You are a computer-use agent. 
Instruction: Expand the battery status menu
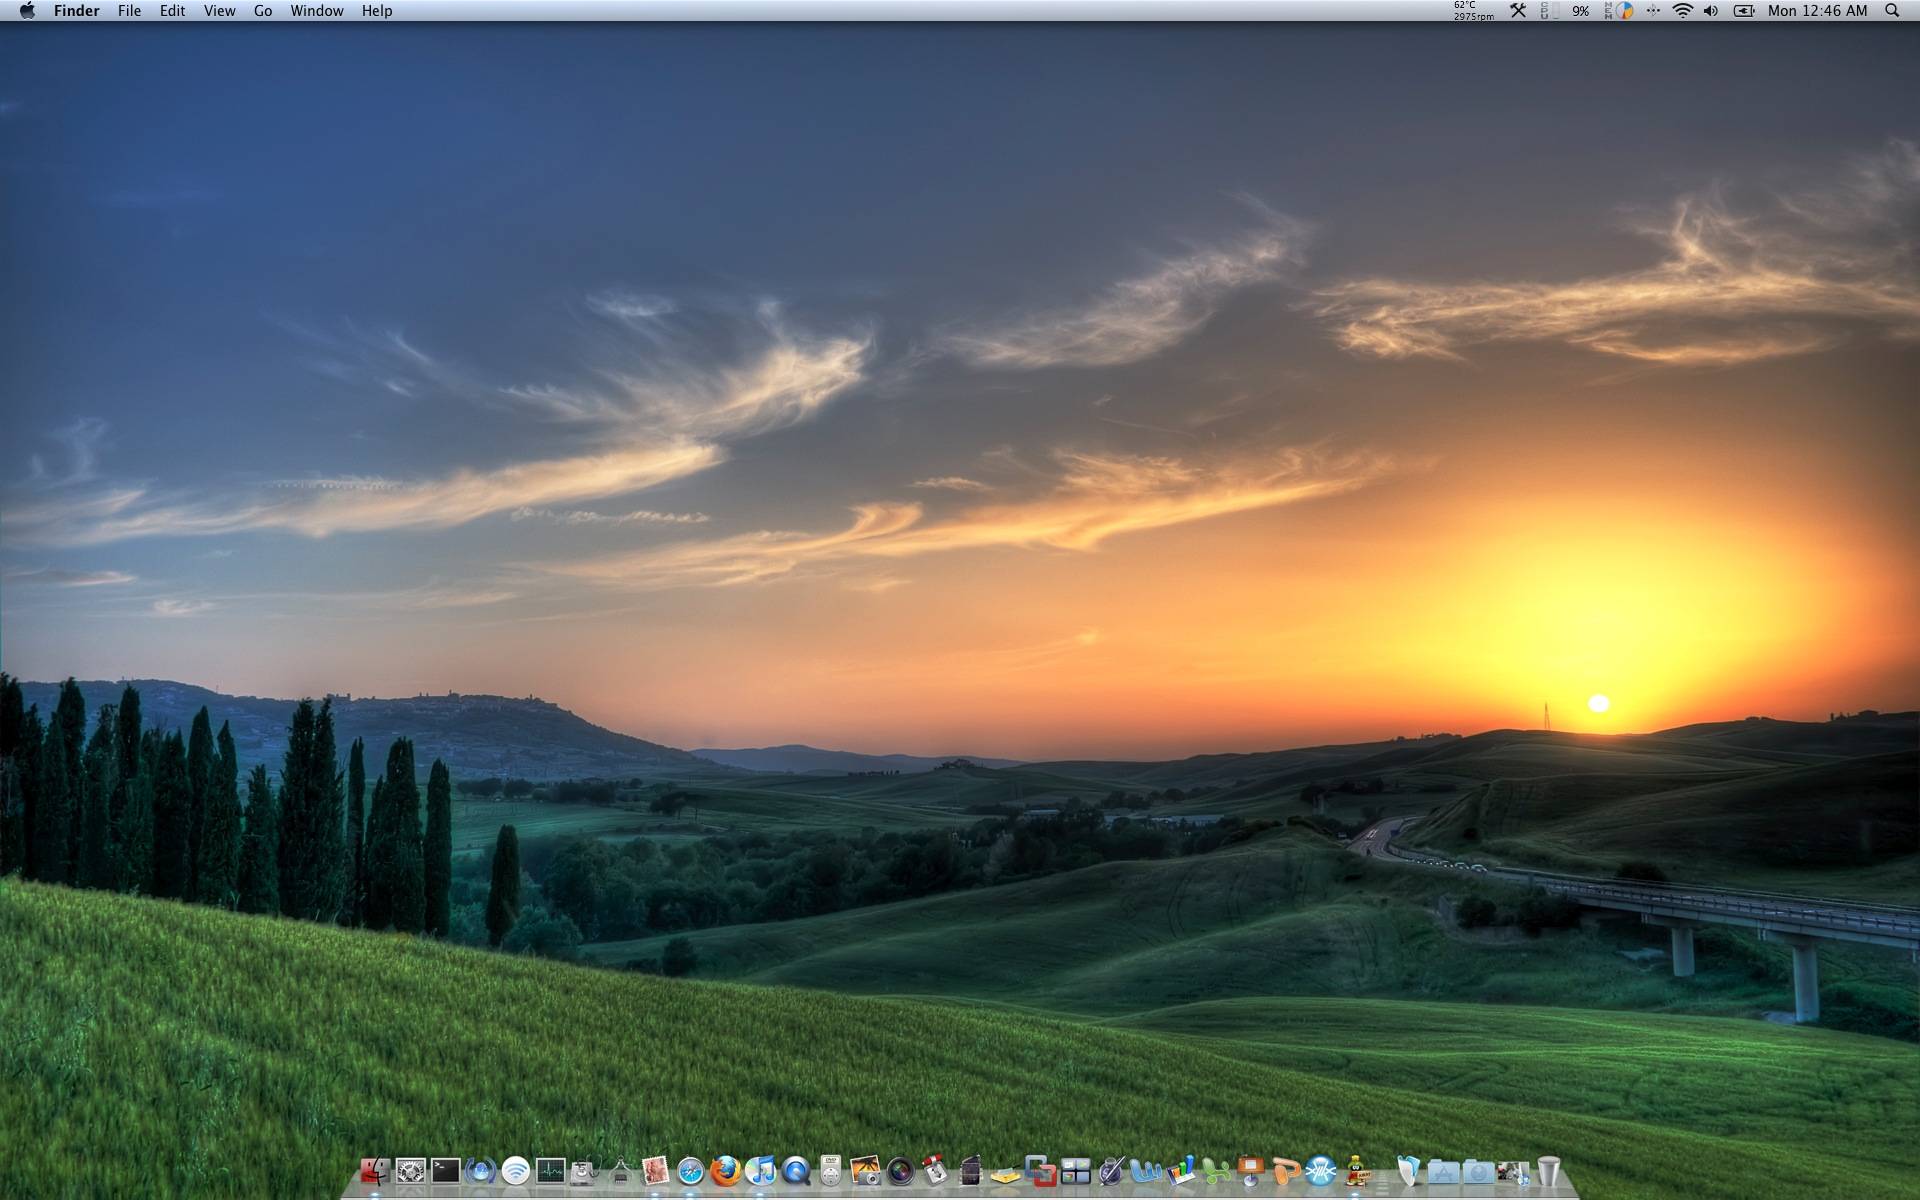tap(1743, 11)
